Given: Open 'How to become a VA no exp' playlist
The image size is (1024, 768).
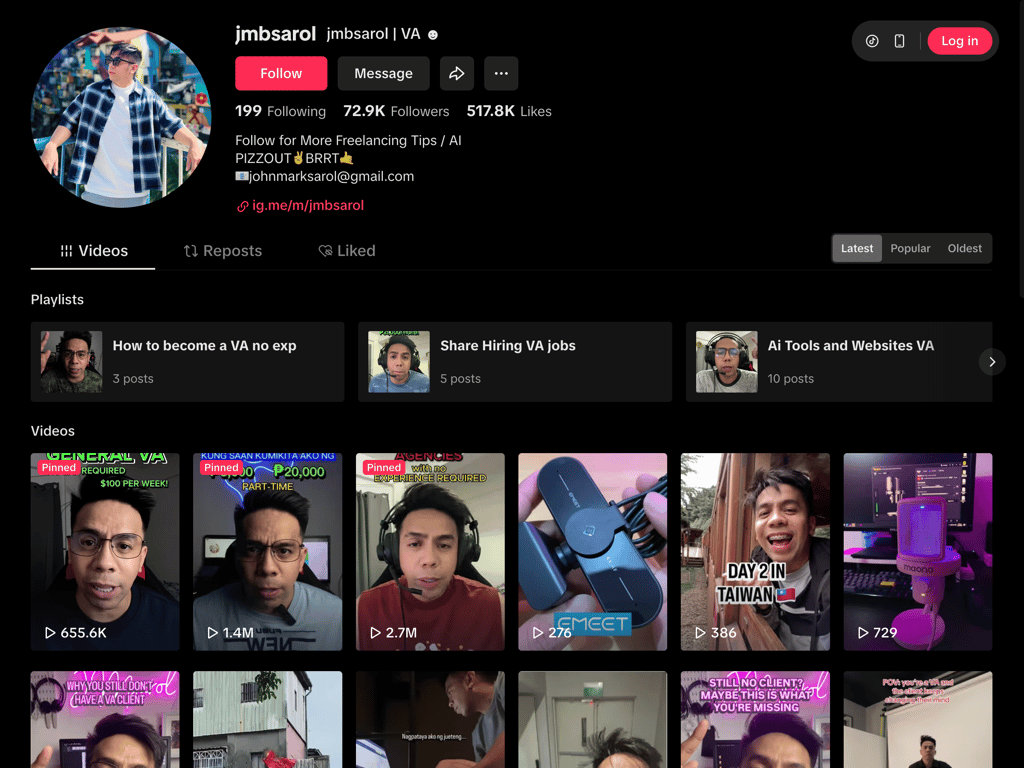Looking at the screenshot, I should [187, 362].
